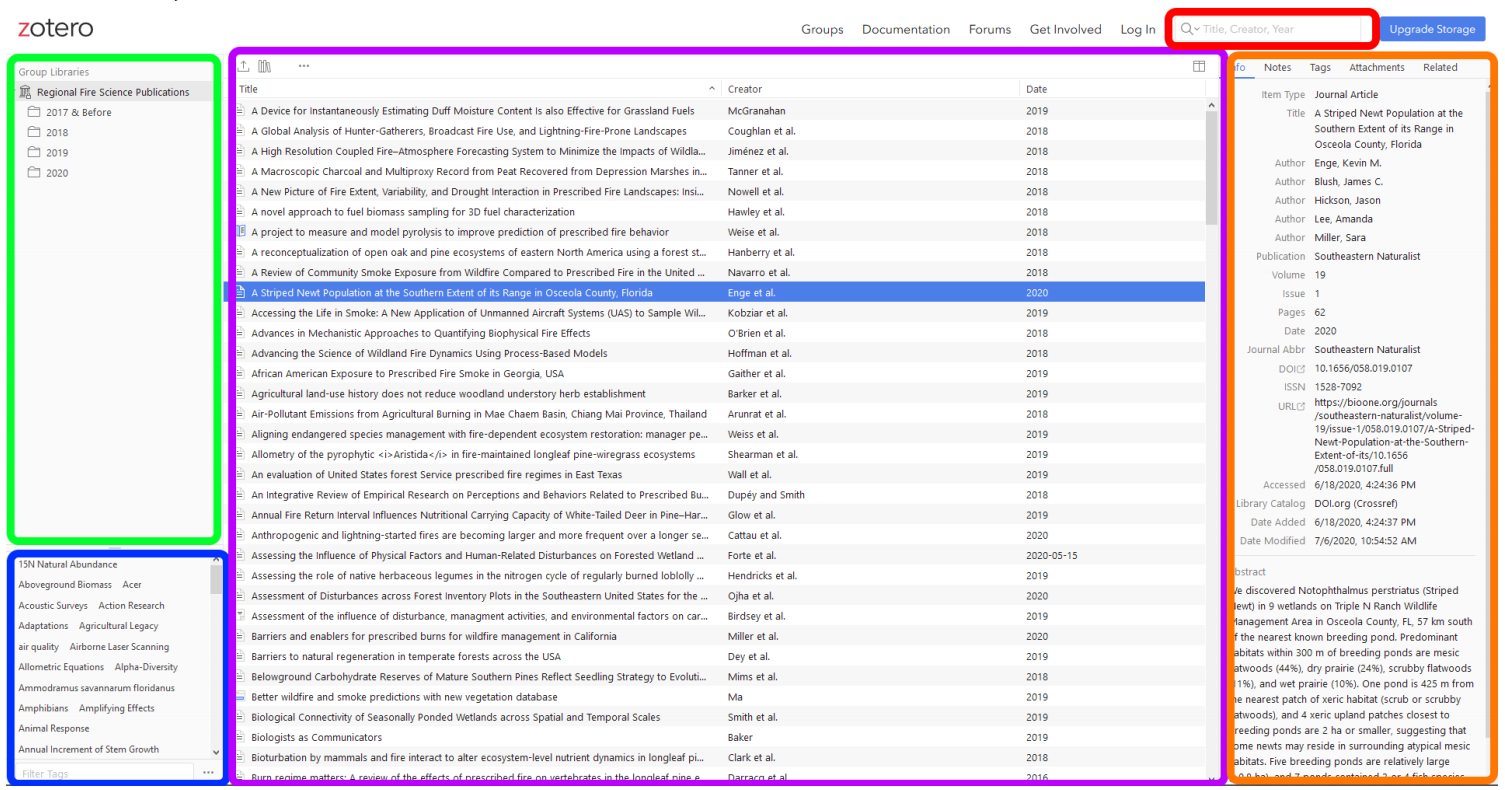Click the book icon on 'A project to measure and model pyrolysis' row

(x=240, y=232)
